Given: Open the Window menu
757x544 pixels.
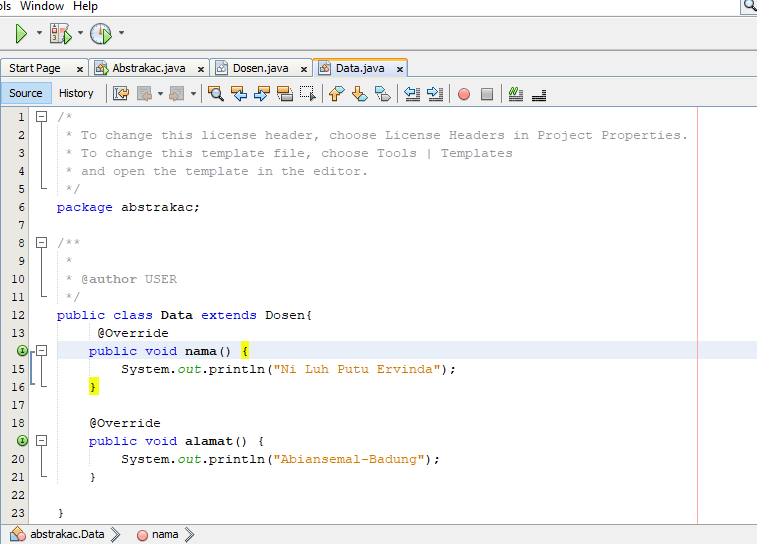Looking at the screenshot, I should [x=41, y=6].
